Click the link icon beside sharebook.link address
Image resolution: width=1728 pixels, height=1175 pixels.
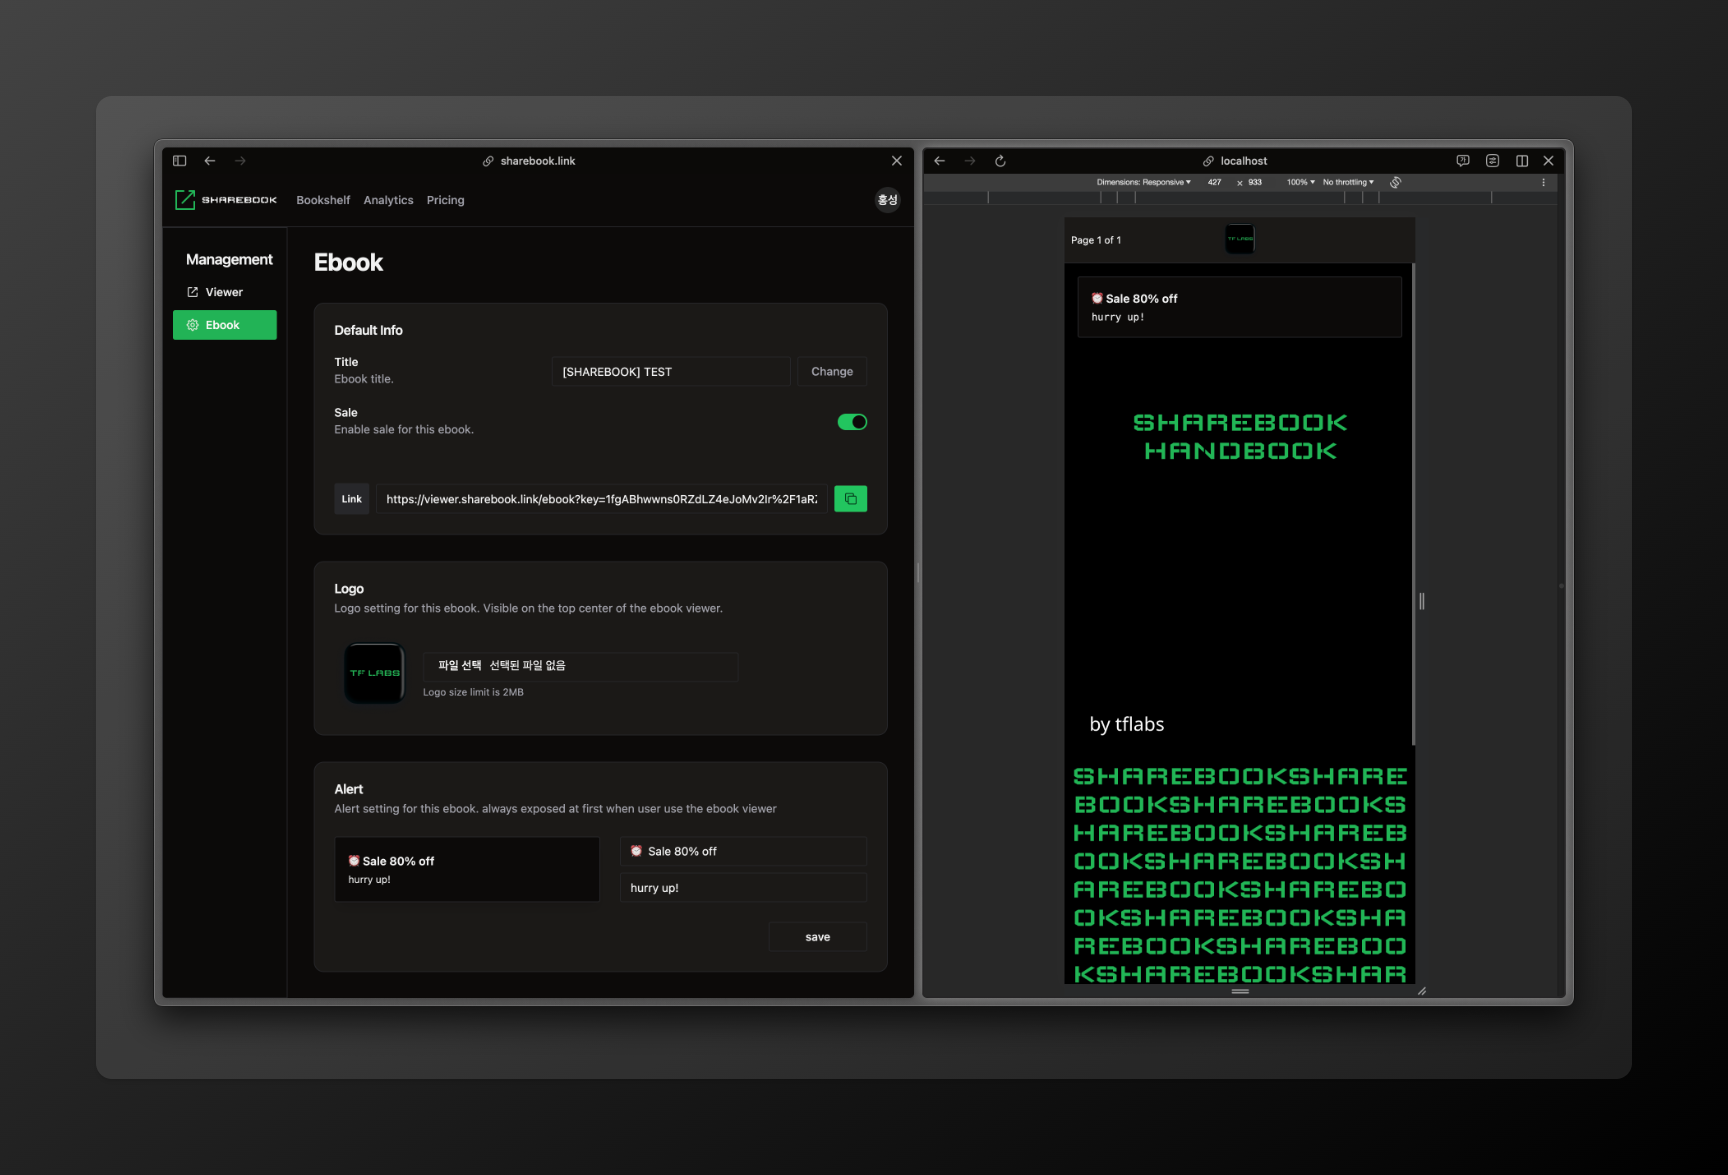coord(488,161)
